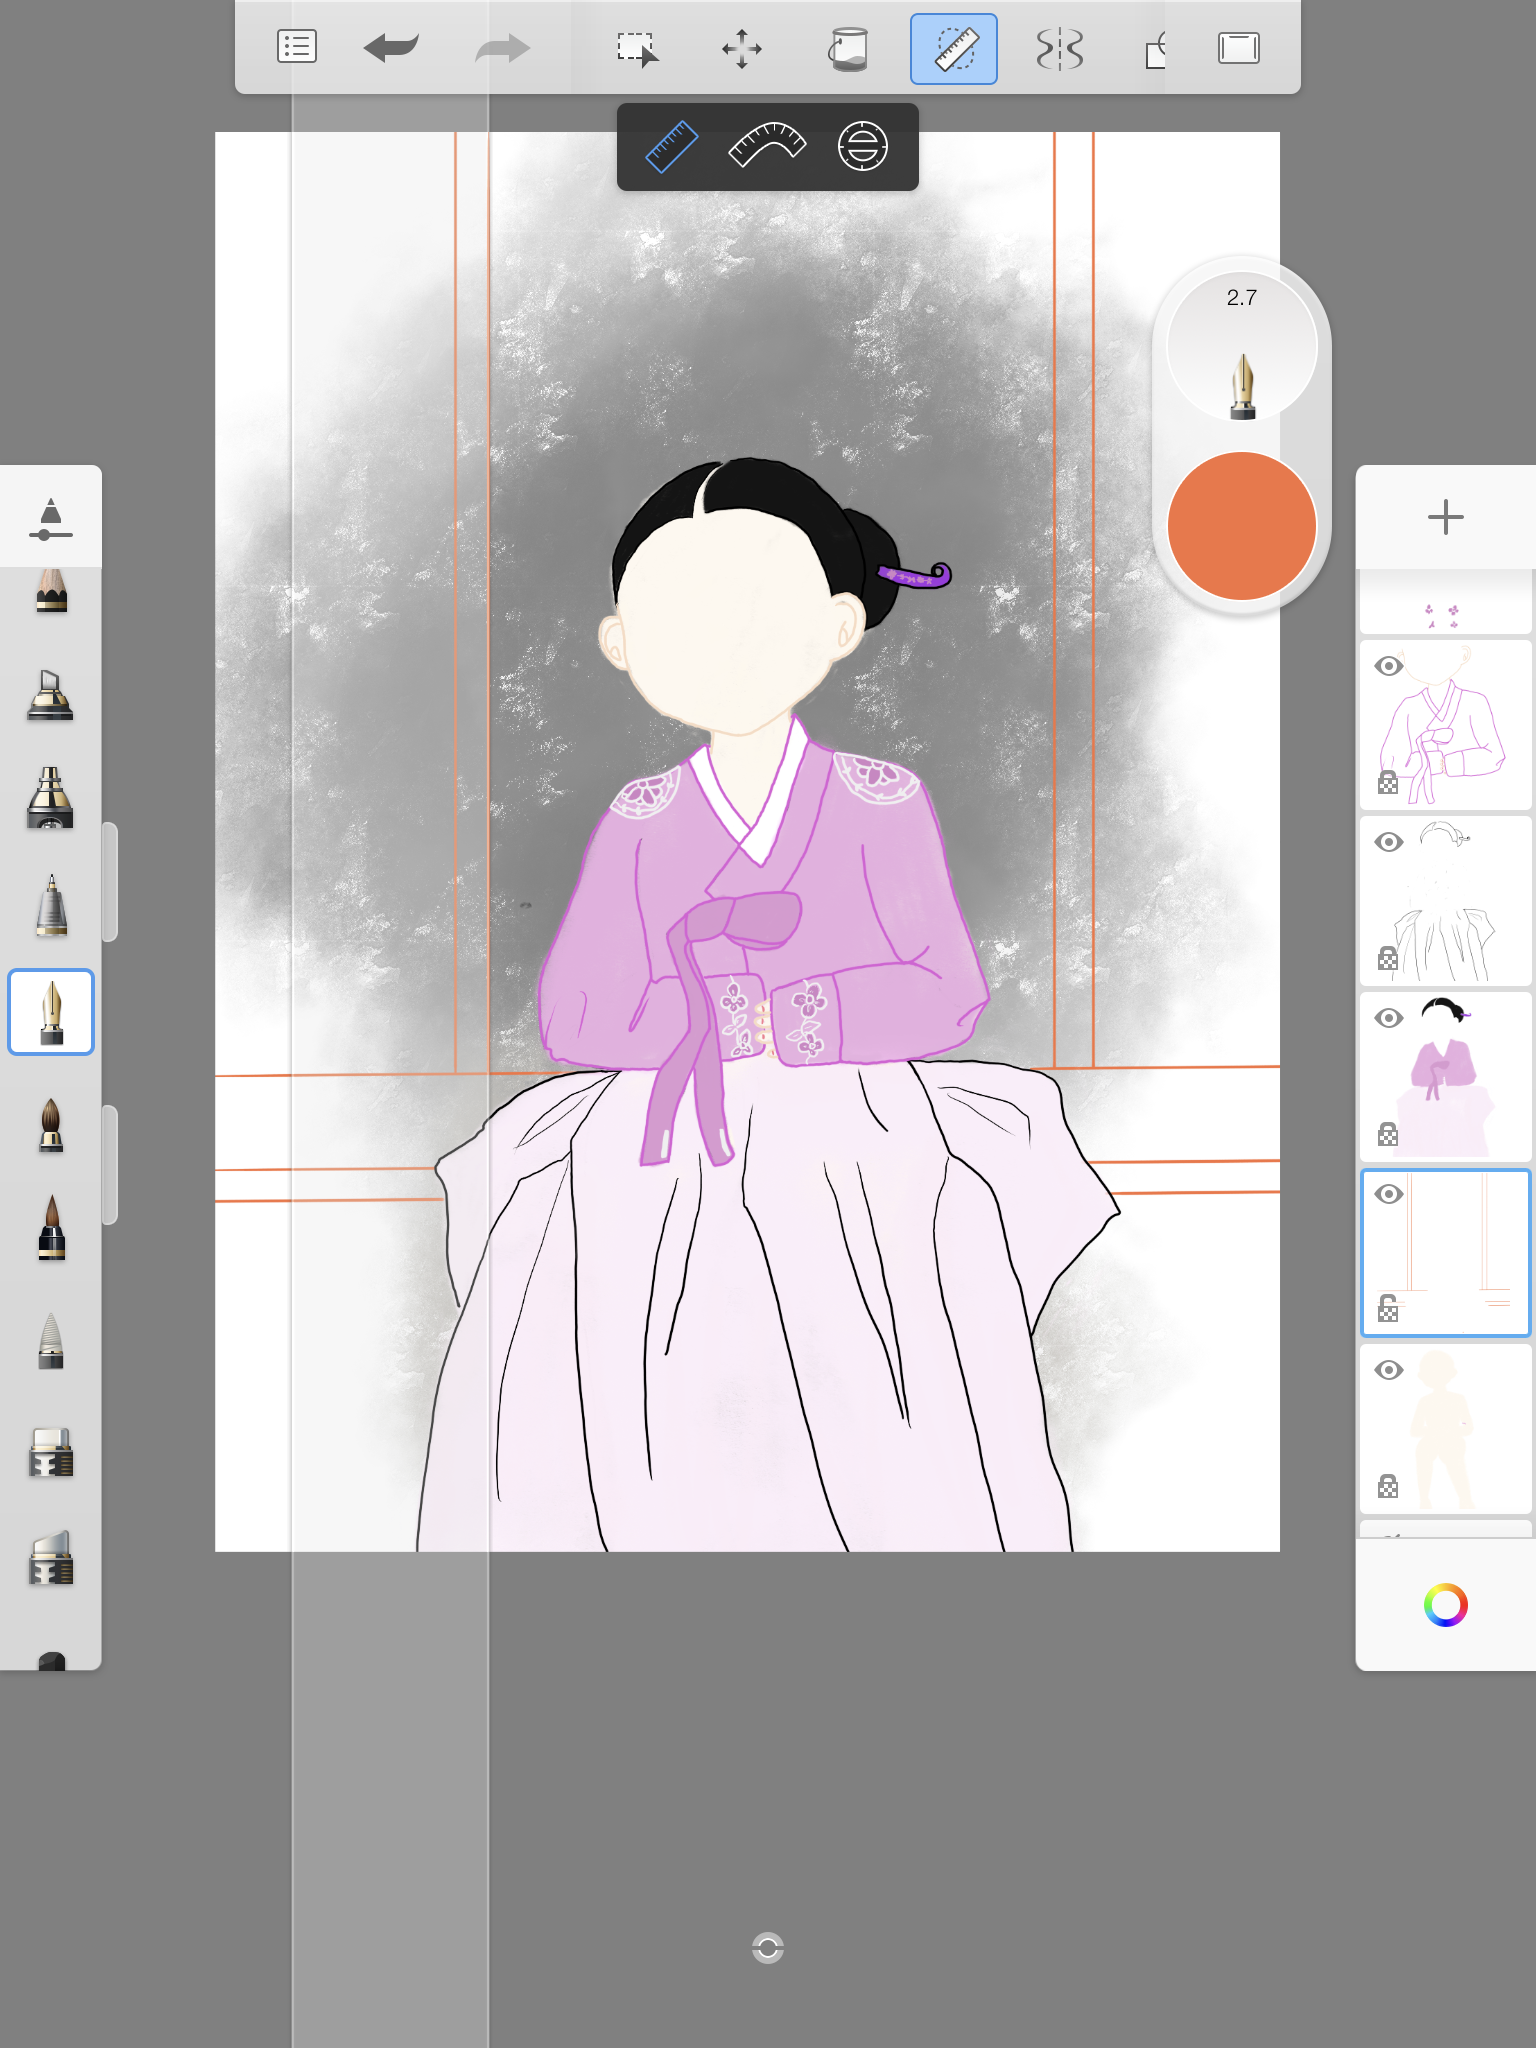Pick the technical pen brush
Viewport: 1536px width, 2048px height.
(x=51, y=906)
